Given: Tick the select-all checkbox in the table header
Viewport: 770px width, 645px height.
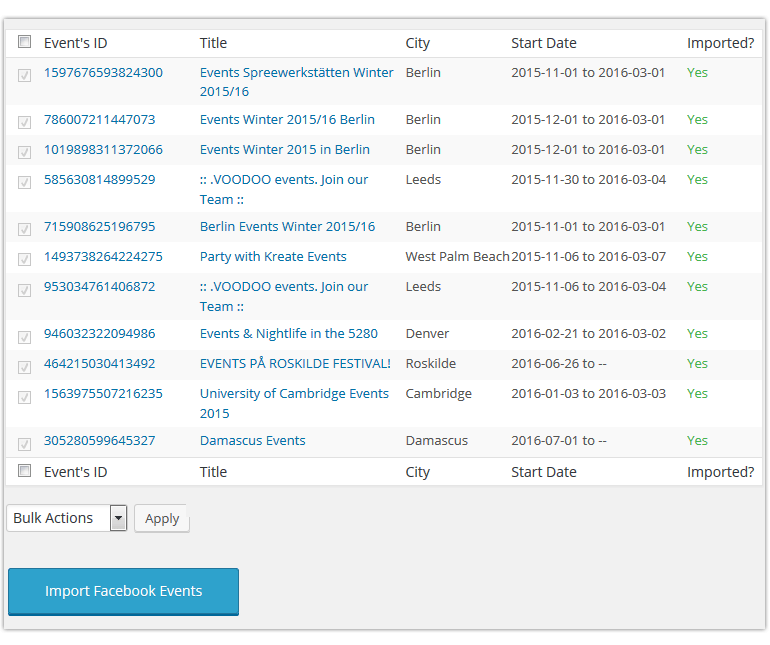Looking at the screenshot, I should [x=24, y=42].
